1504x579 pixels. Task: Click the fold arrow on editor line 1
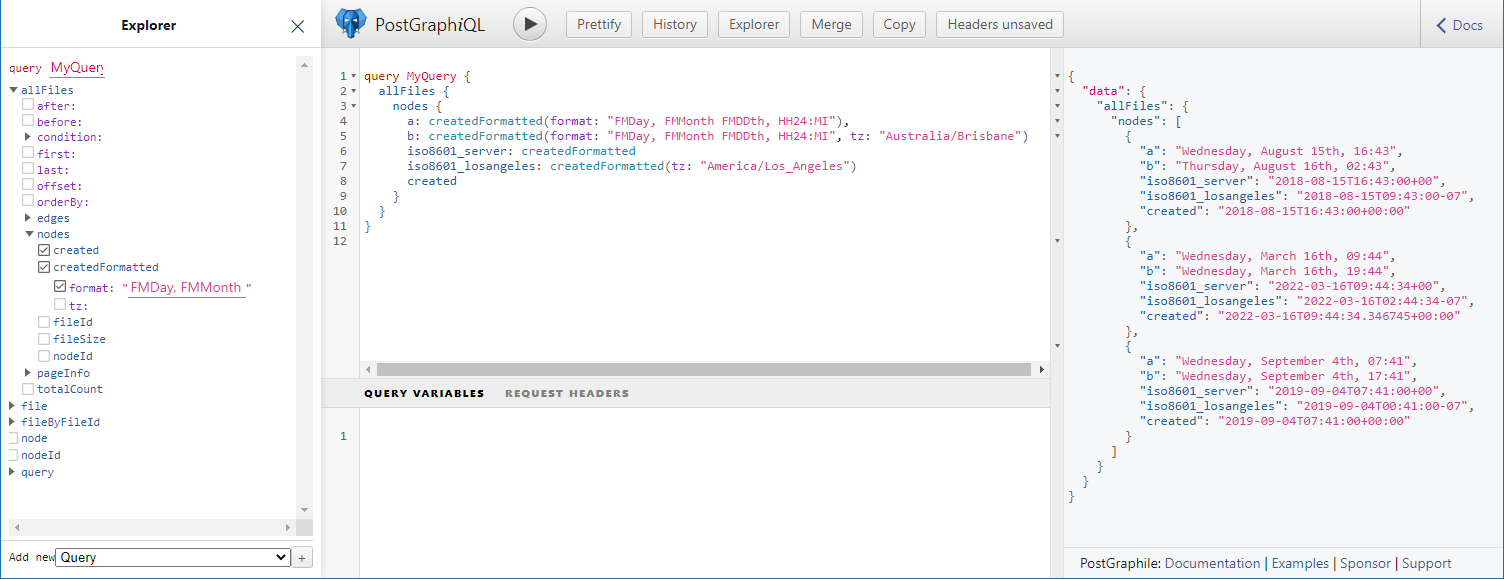[x=354, y=76]
